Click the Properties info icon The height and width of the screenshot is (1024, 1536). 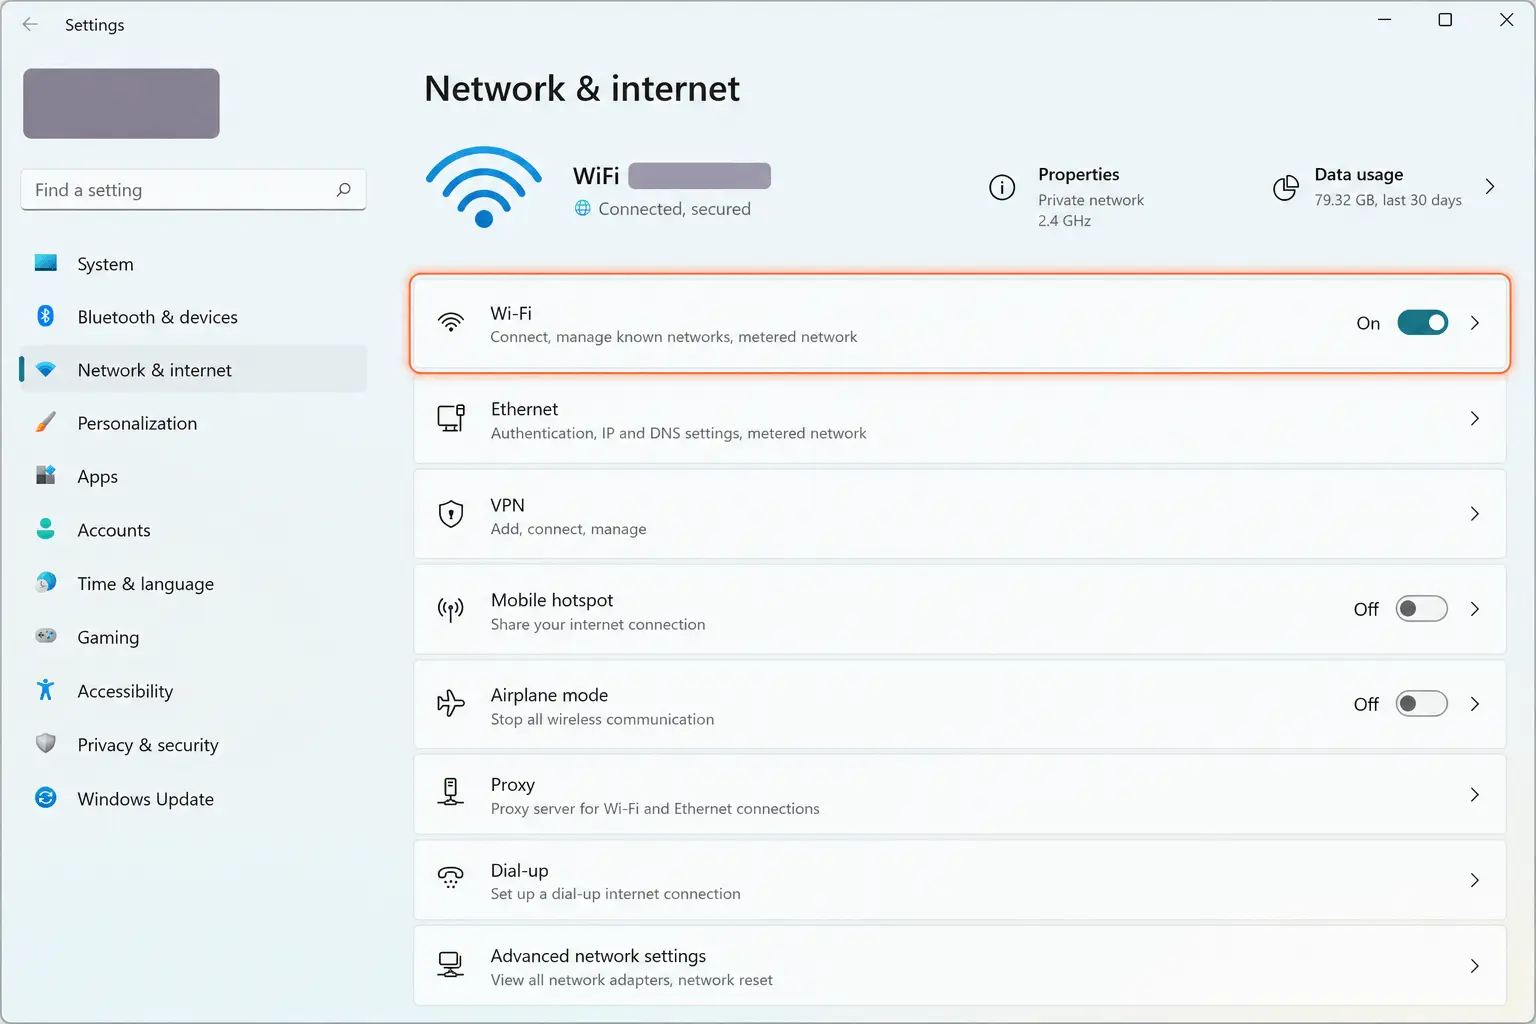click(x=1002, y=187)
